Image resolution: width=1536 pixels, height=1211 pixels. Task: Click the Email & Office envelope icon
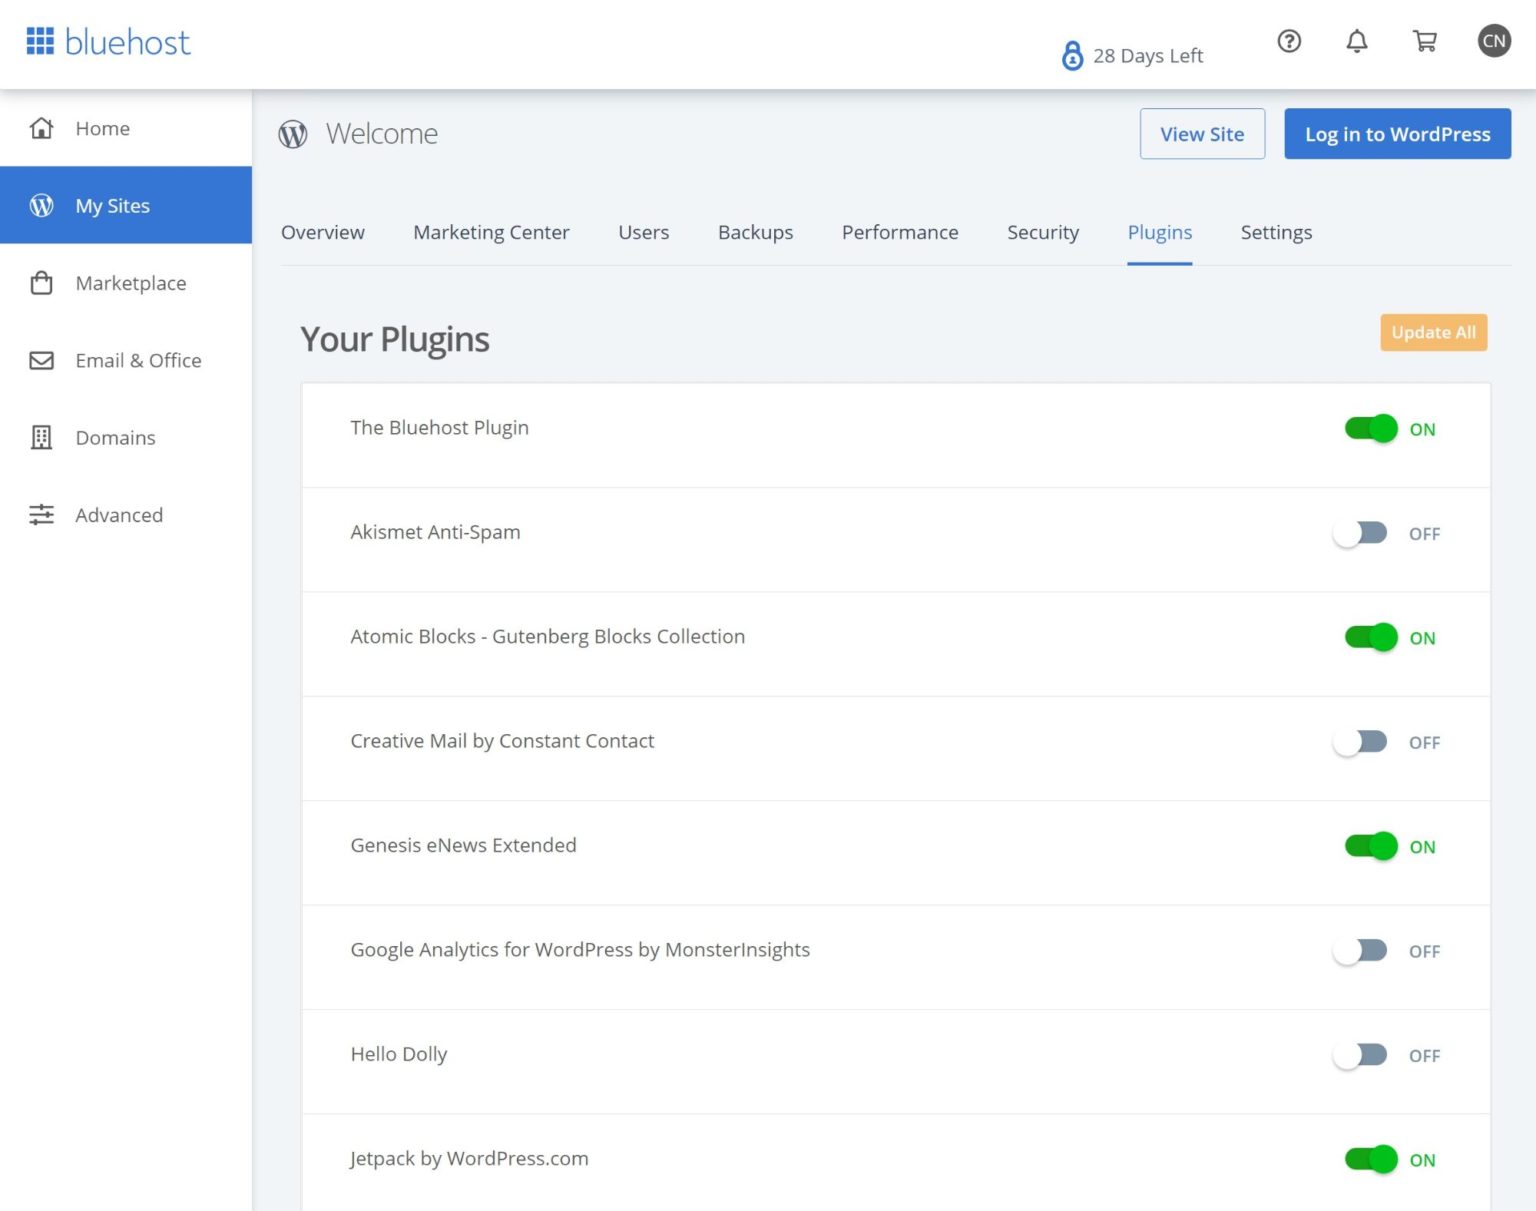coord(41,360)
